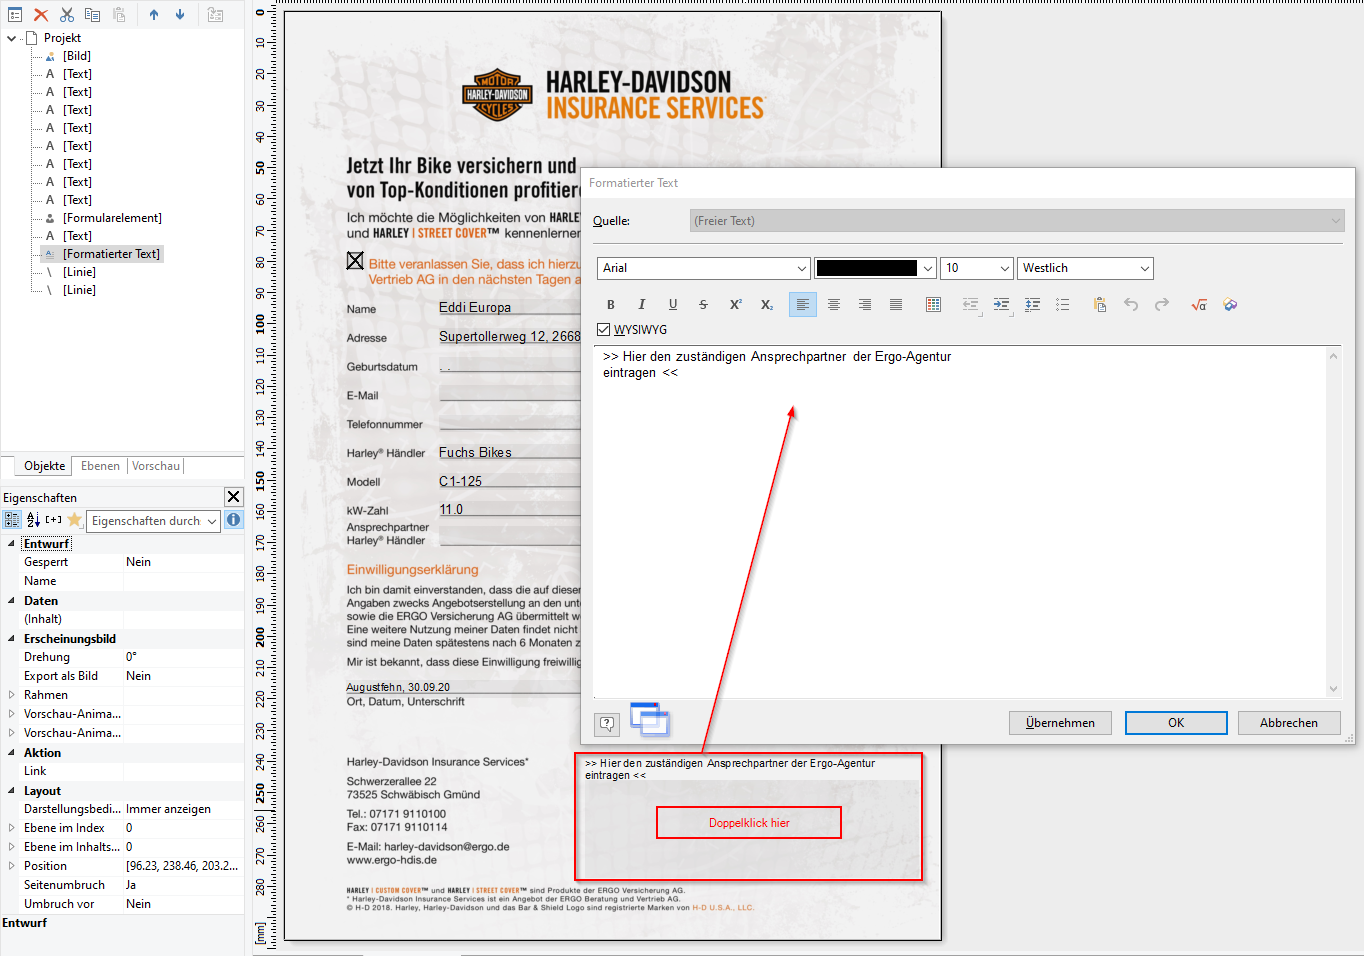Toggle the WYSIWYG checkbox
This screenshot has width=1364, height=956.
point(603,329)
